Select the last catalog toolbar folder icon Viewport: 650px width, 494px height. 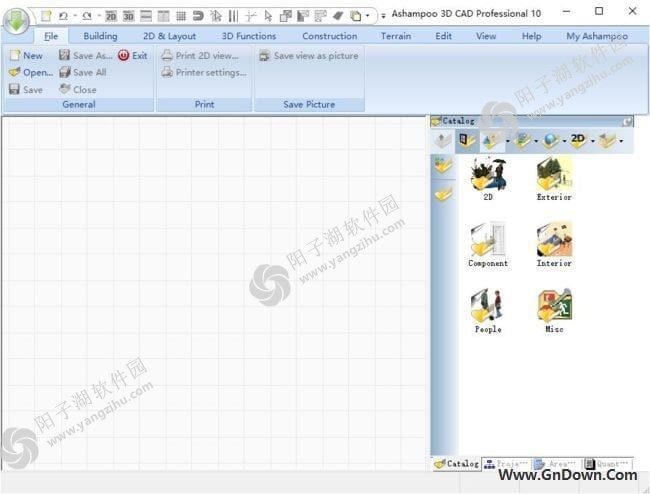coord(607,140)
